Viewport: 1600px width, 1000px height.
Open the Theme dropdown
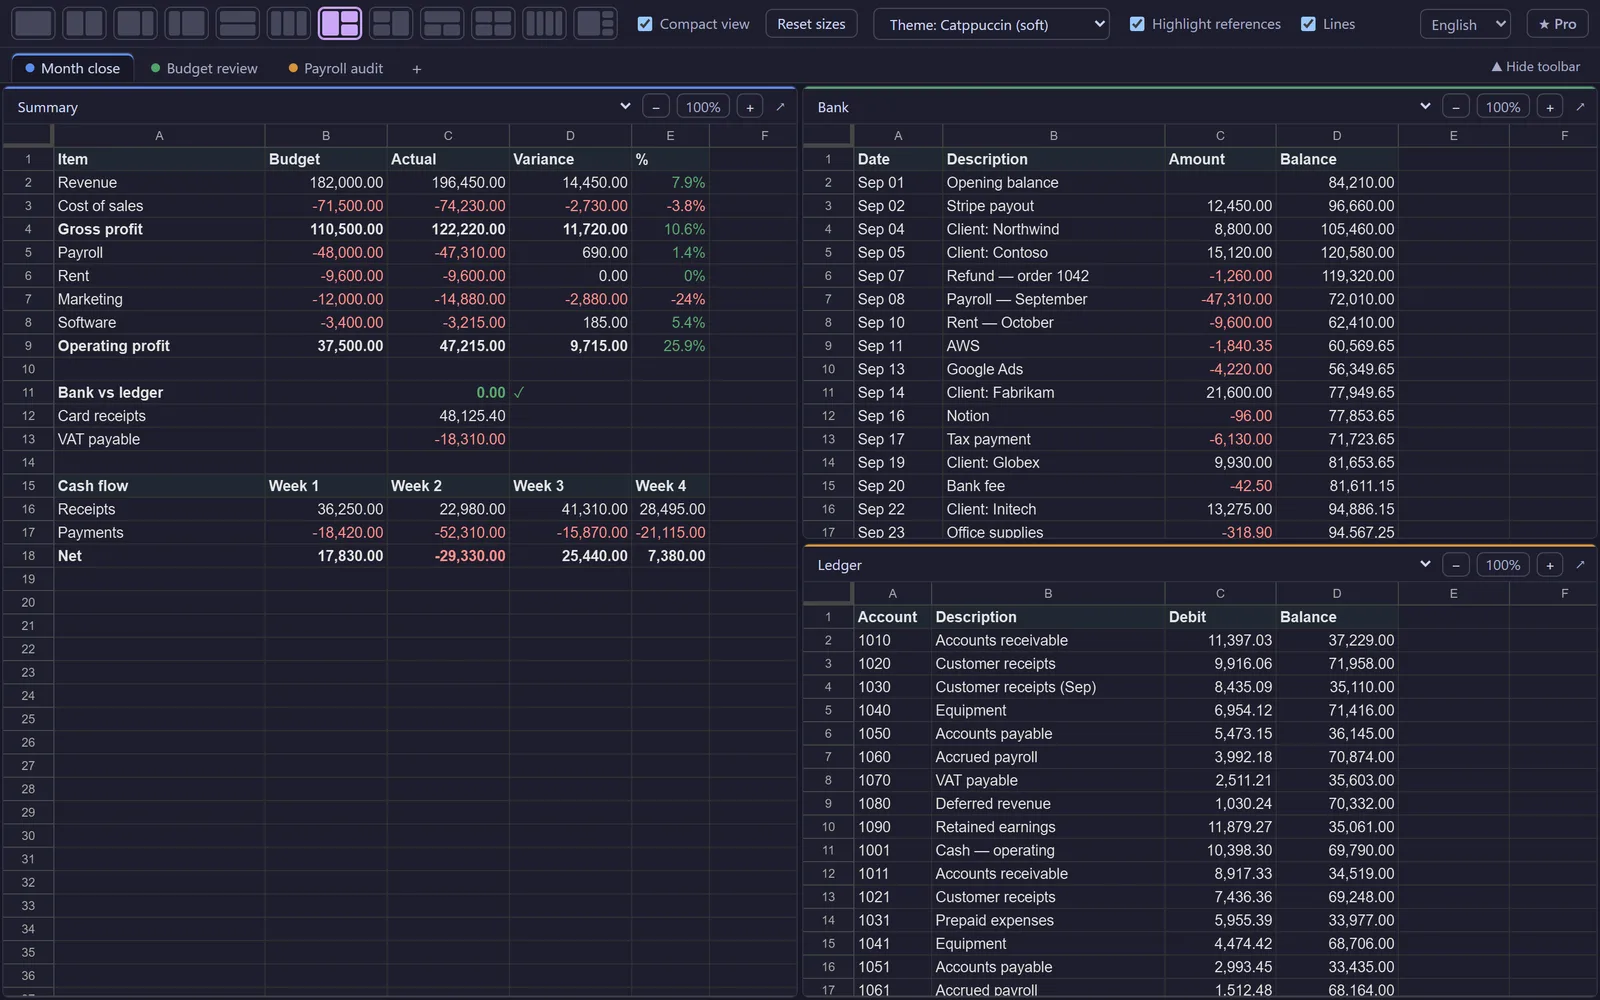point(992,24)
